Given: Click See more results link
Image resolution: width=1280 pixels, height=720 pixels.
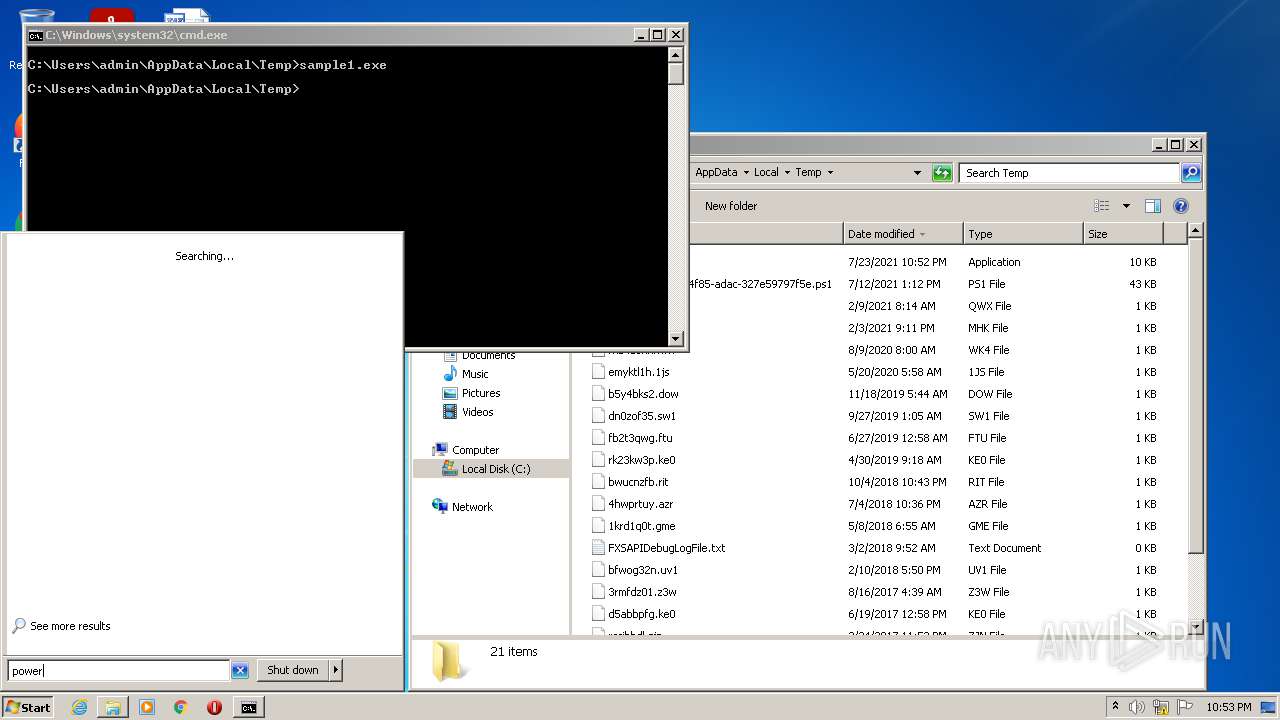Looking at the screenshot, I should point(70,626).
